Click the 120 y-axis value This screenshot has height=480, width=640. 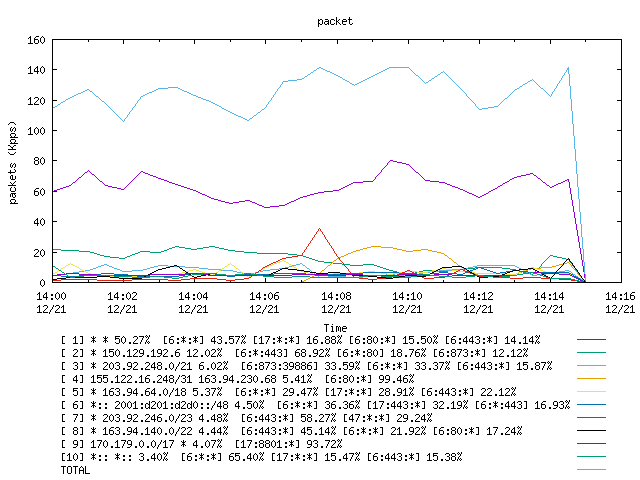pos(36,101)
